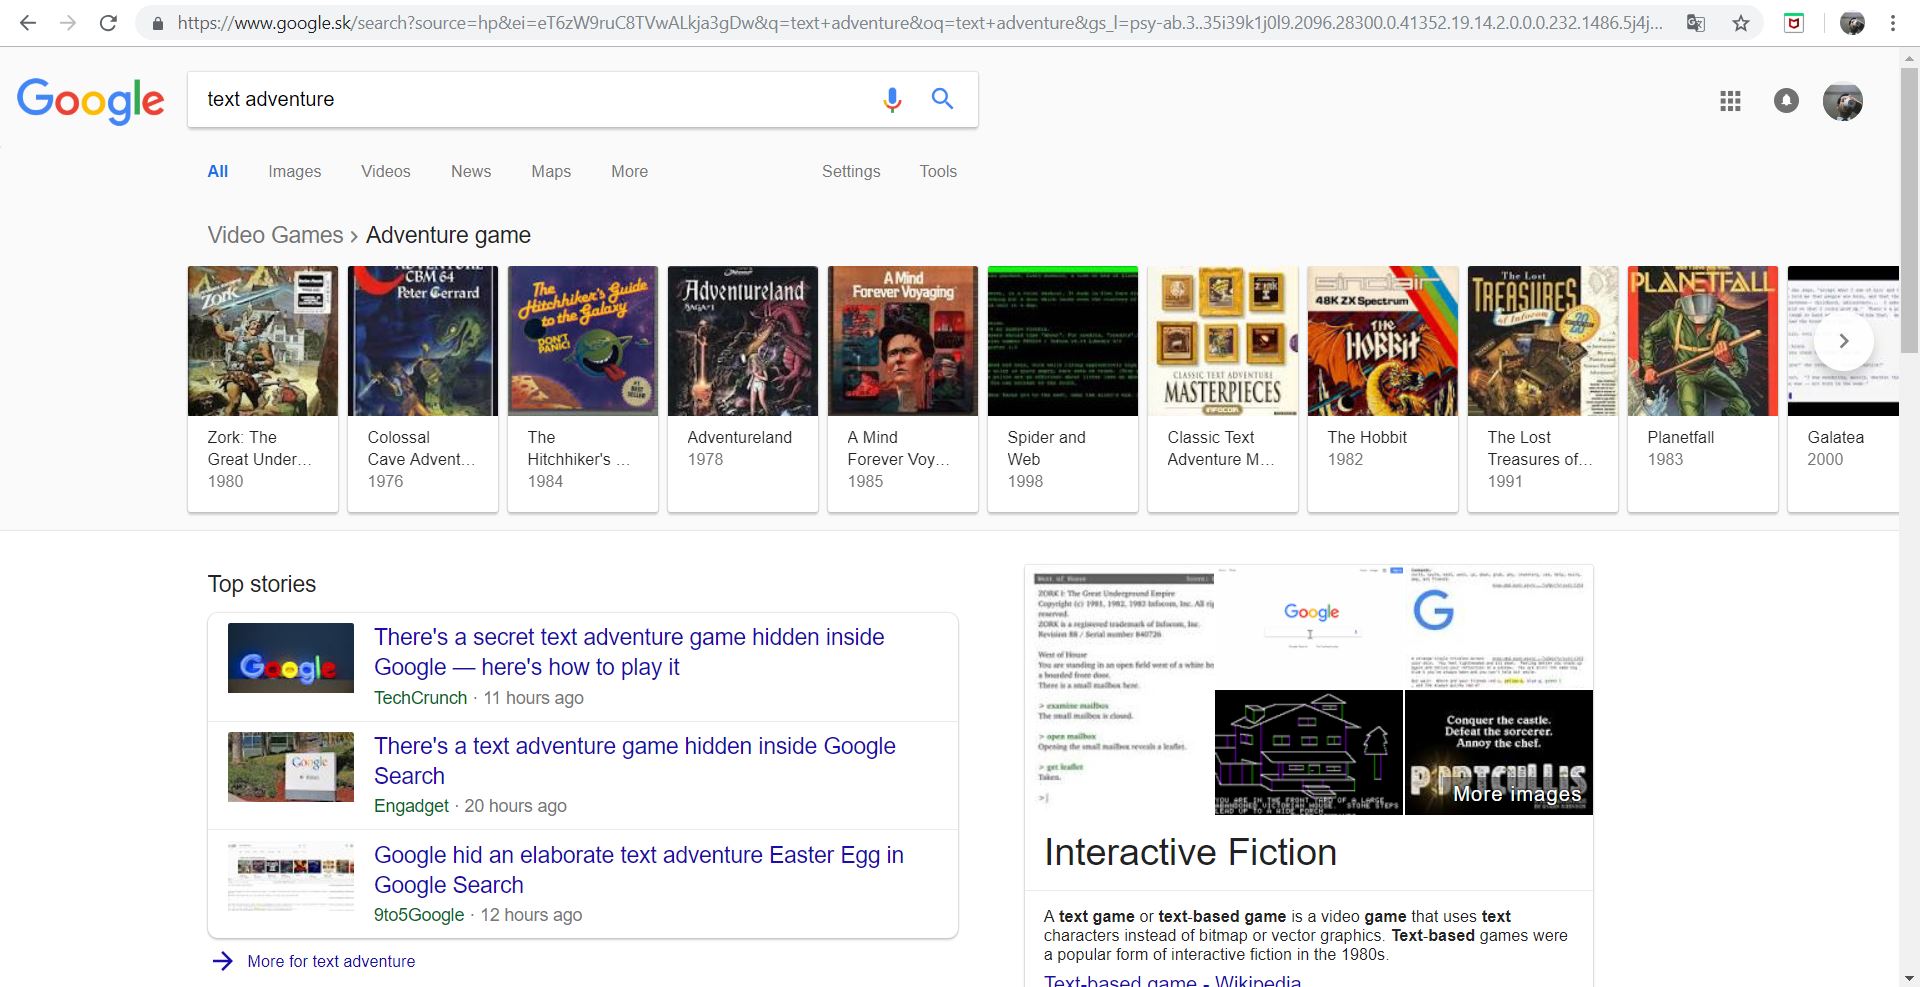Open Google account avatar on page

[x=1842, y=101]
